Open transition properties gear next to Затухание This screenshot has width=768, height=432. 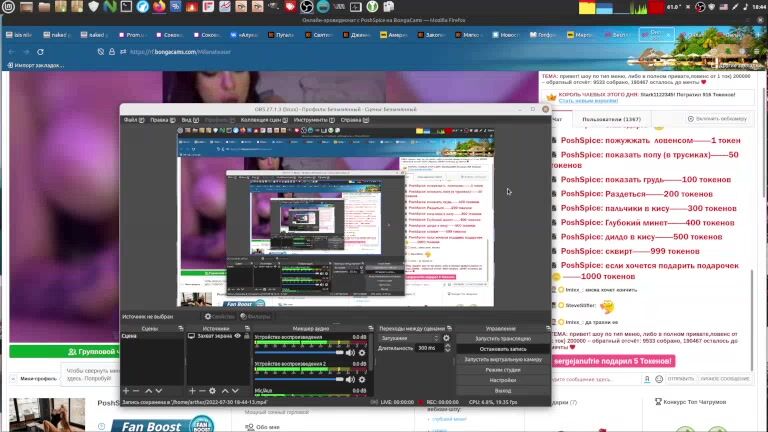447,338
